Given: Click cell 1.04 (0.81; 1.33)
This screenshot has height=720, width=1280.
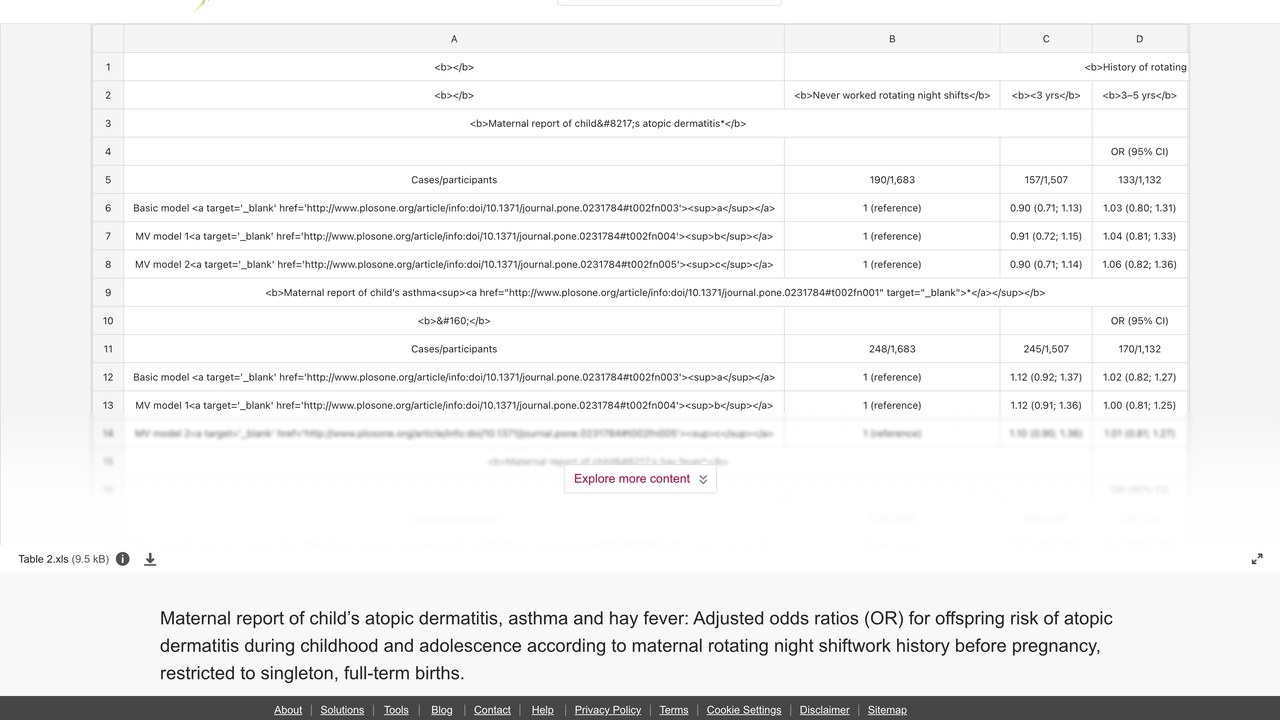Looking at the screenshot, I should [x=1139, y=236].
